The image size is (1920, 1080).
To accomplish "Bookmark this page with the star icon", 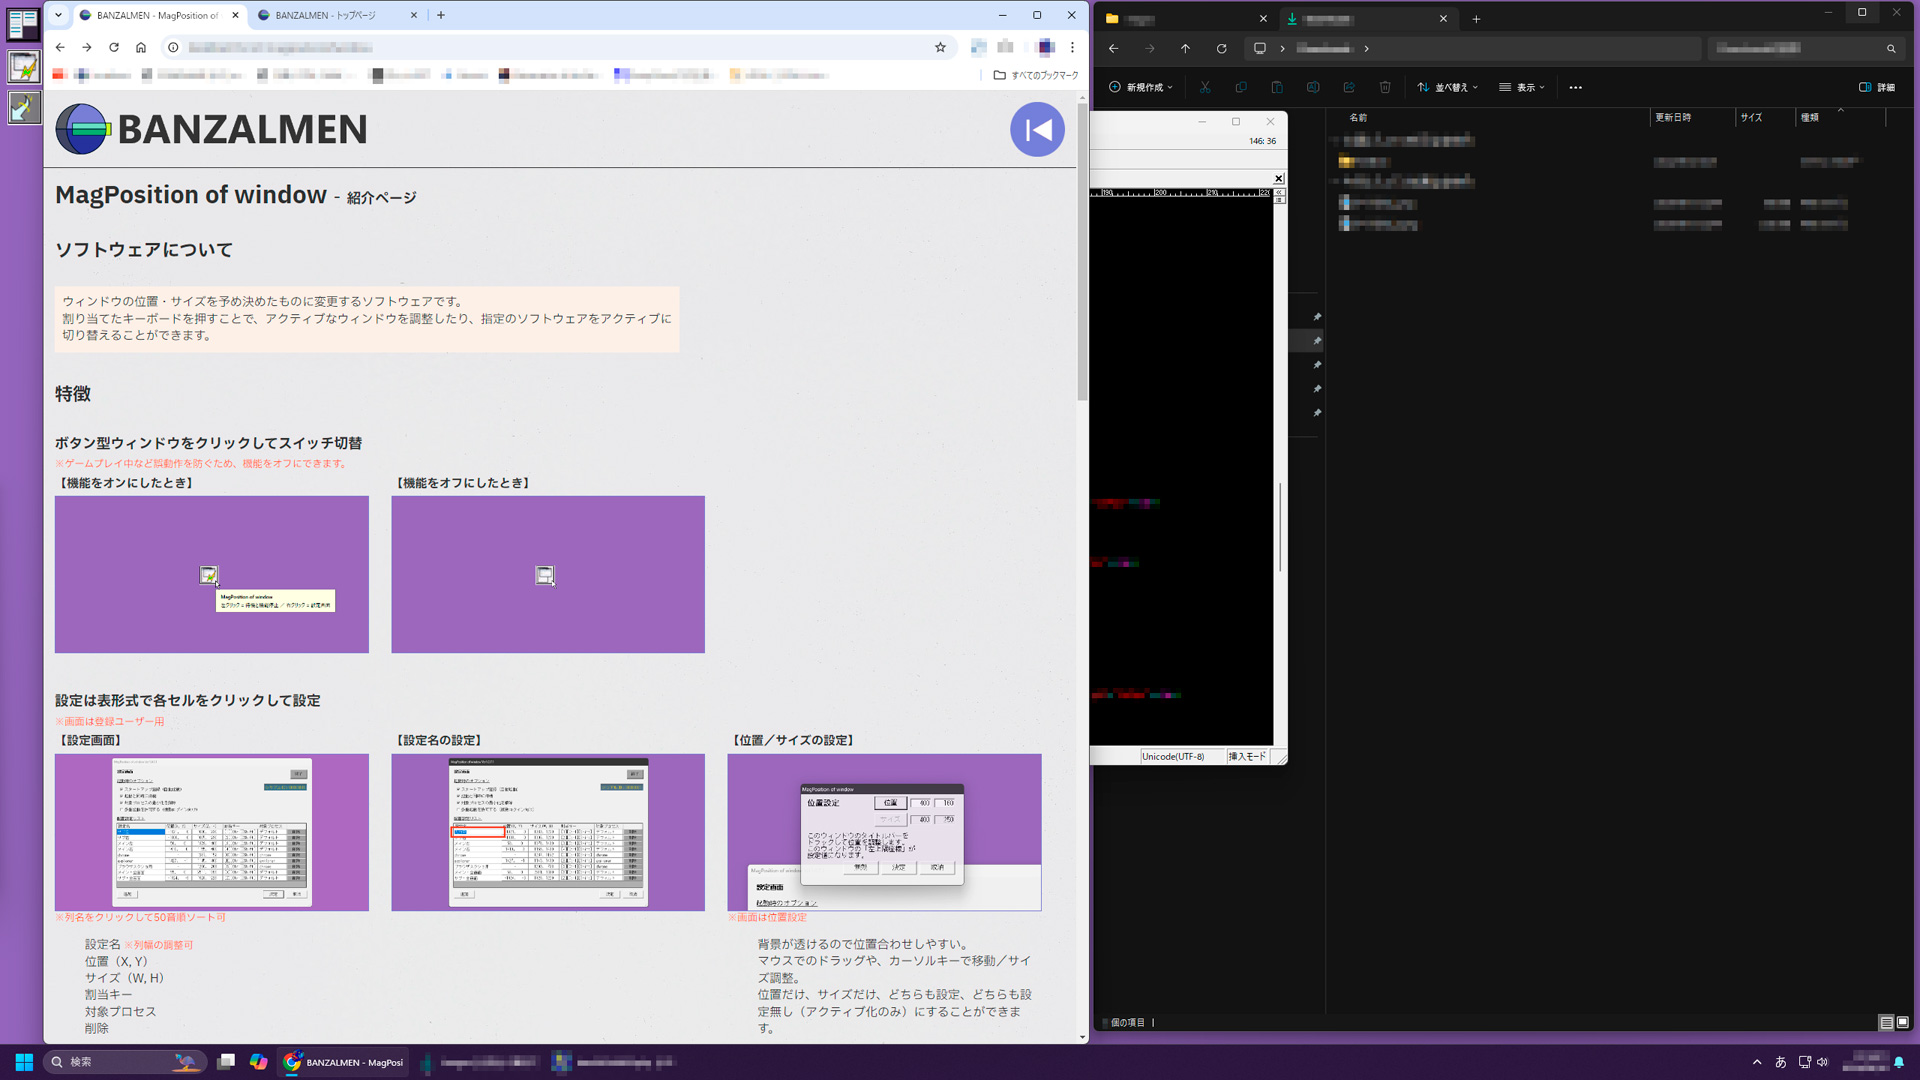I will pyautogui.click(x=940, y=47).
